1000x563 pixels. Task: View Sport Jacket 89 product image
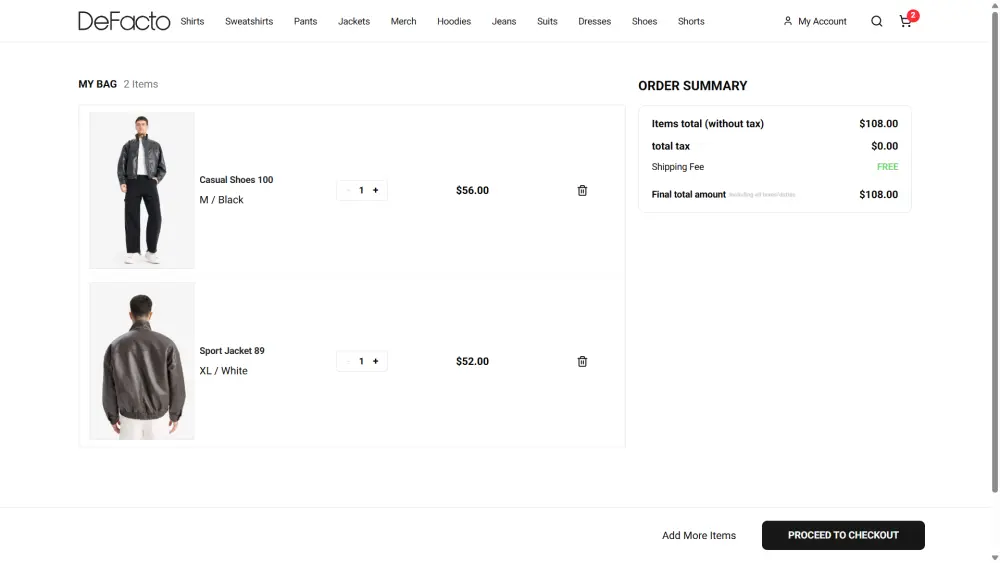[x=142, y=361]
